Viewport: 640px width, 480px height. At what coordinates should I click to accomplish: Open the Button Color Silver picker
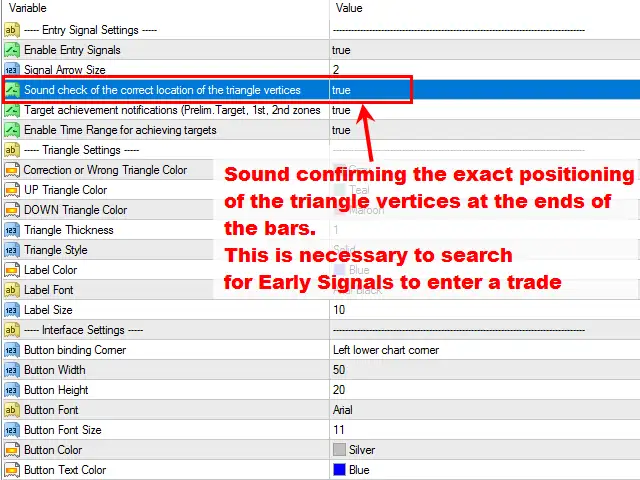(353, 450)
